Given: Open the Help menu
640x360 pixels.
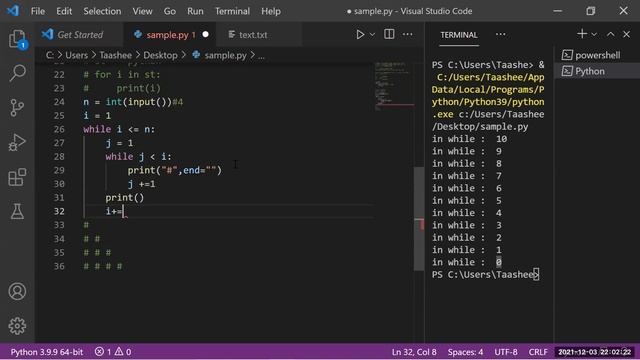Looking at the screenshot, I should [x=271, y=11].
